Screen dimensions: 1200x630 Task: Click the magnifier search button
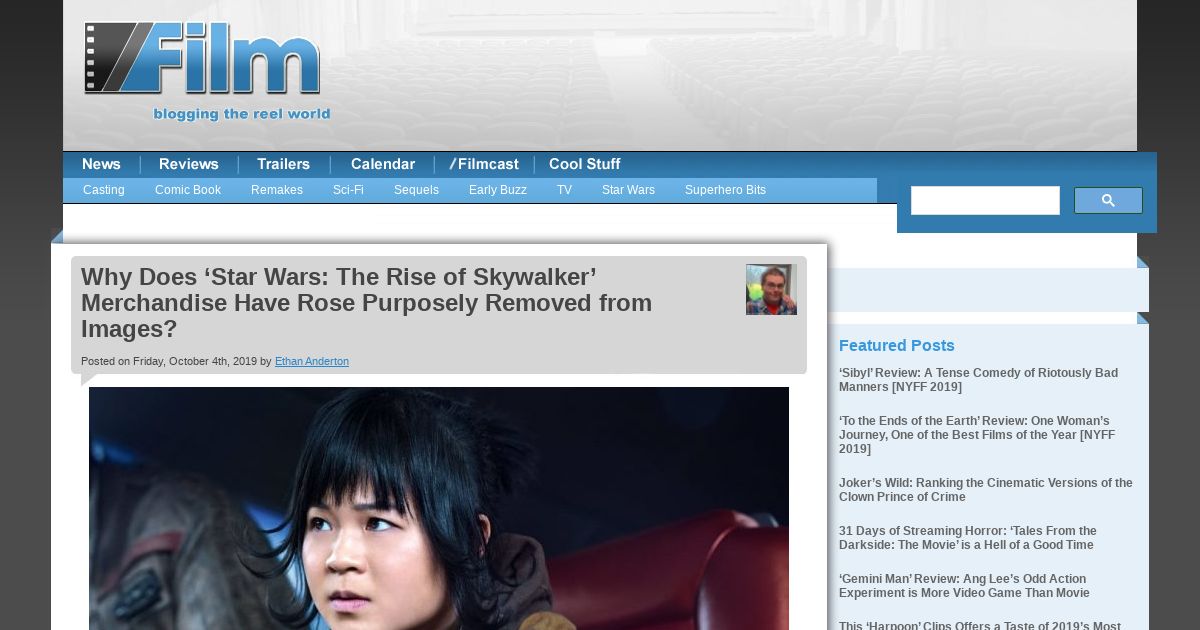pyautogui.click(x=1108, y=201)
